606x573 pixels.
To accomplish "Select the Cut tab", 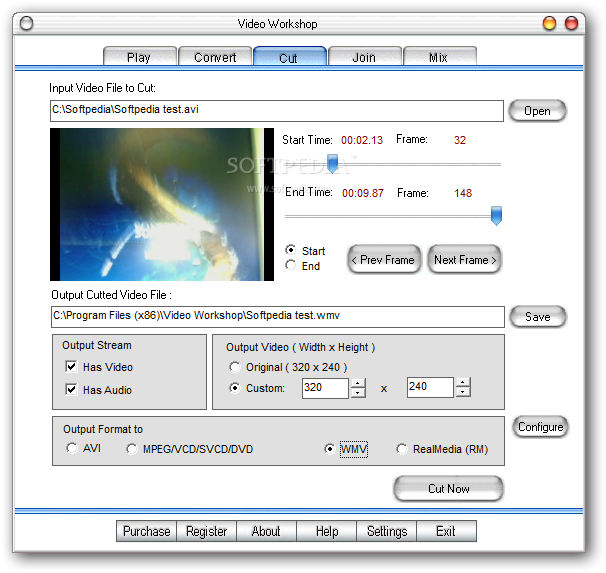I will (290, 57).
